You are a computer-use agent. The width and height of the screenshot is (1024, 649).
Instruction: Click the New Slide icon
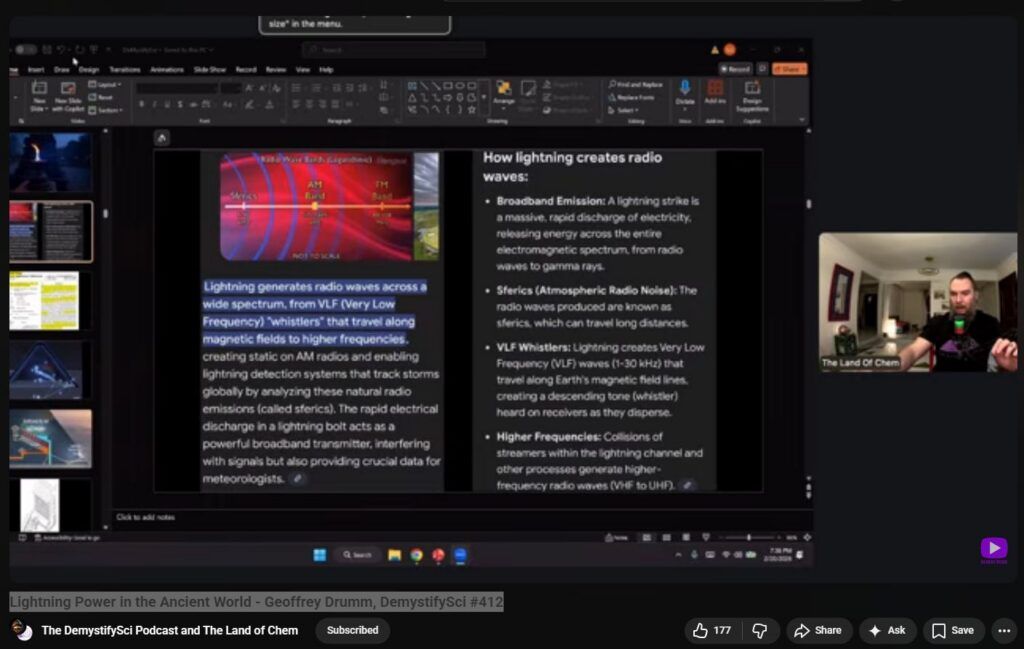click(x=39, y=90)
